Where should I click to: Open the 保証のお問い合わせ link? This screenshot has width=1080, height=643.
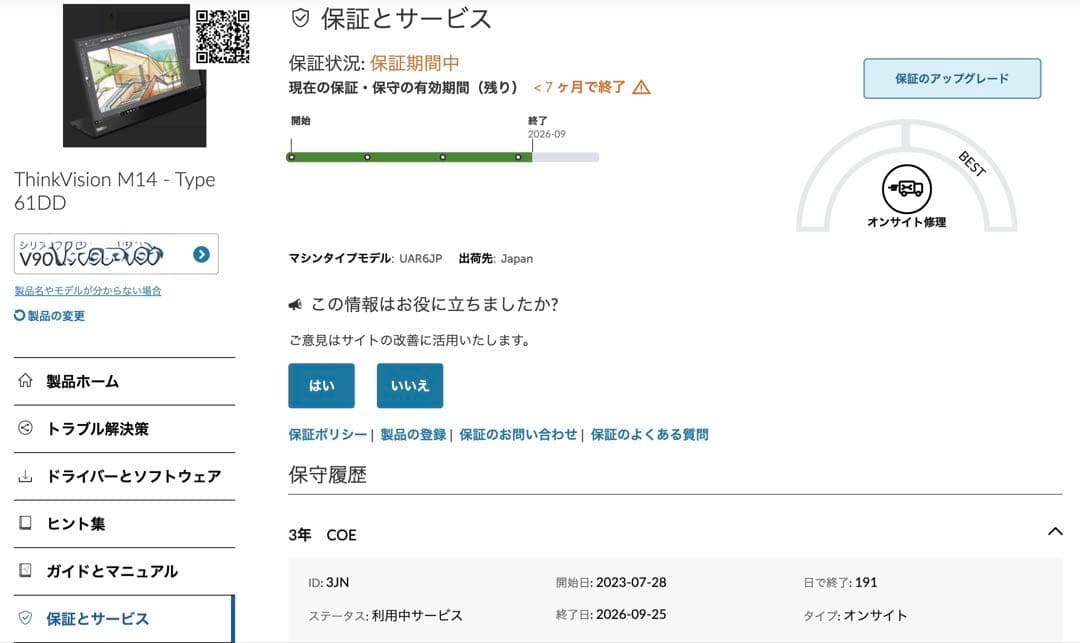[518, 434]
